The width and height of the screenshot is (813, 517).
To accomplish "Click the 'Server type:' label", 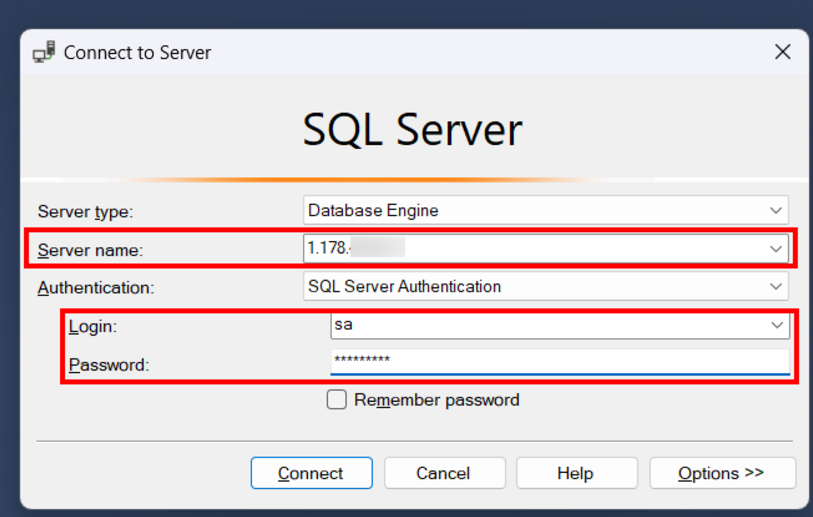I will 85,212.
